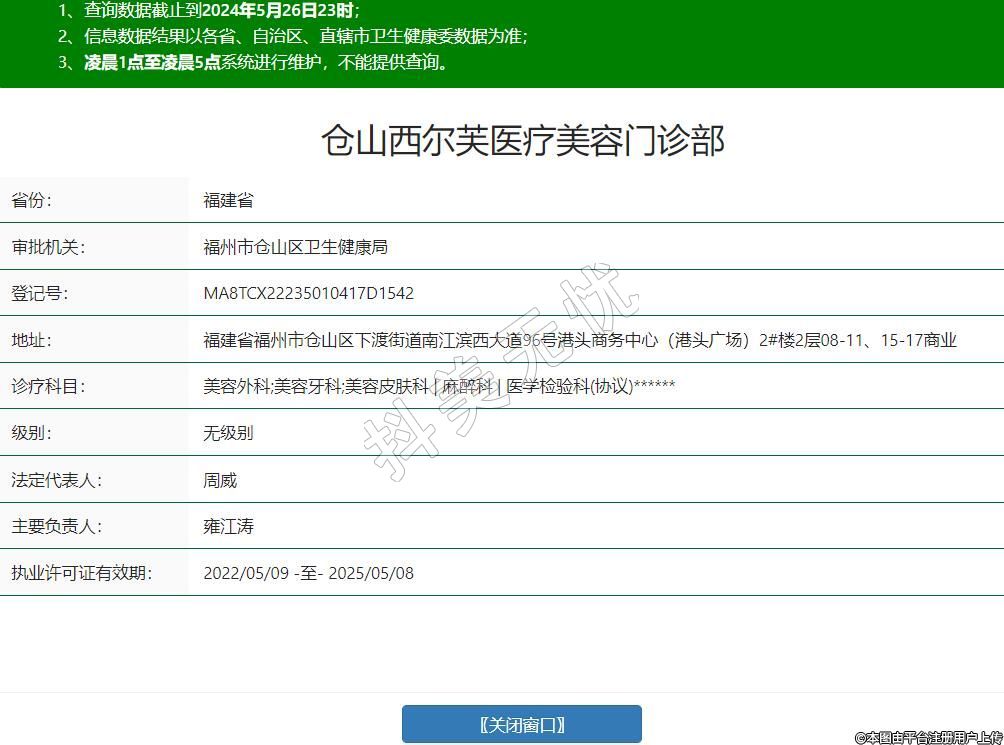This screenshot has width=1004, height=745.
Task: Click the clinic title 仓山西尔芙医疗美容门诊部
Action: pyautogui.click(x=522, y=141)
